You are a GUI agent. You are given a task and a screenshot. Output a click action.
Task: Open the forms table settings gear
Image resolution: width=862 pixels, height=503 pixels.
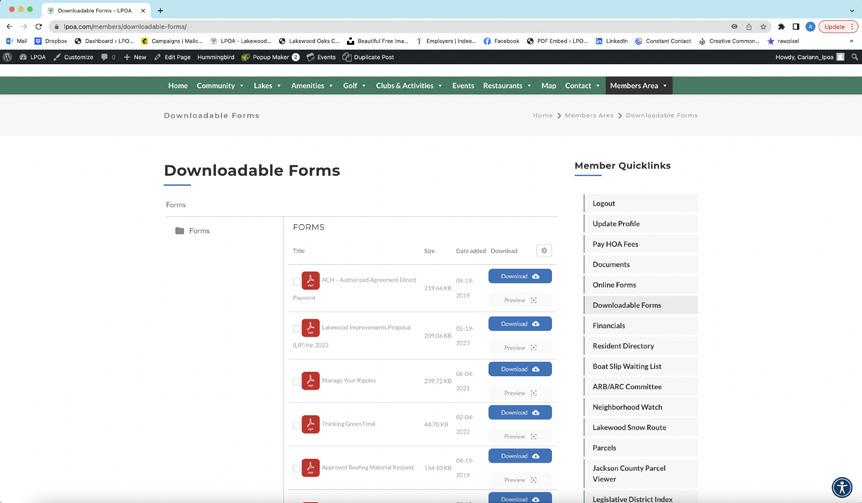pos(544,251)
